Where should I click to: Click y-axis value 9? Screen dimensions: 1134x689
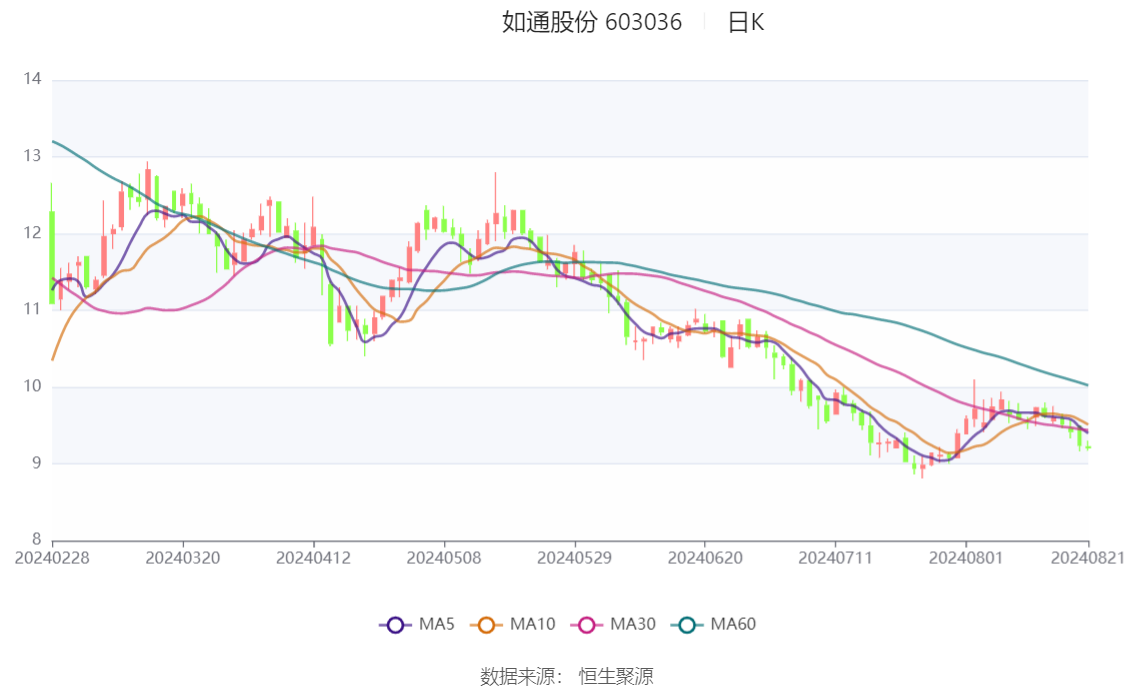(x=37, y=463)
